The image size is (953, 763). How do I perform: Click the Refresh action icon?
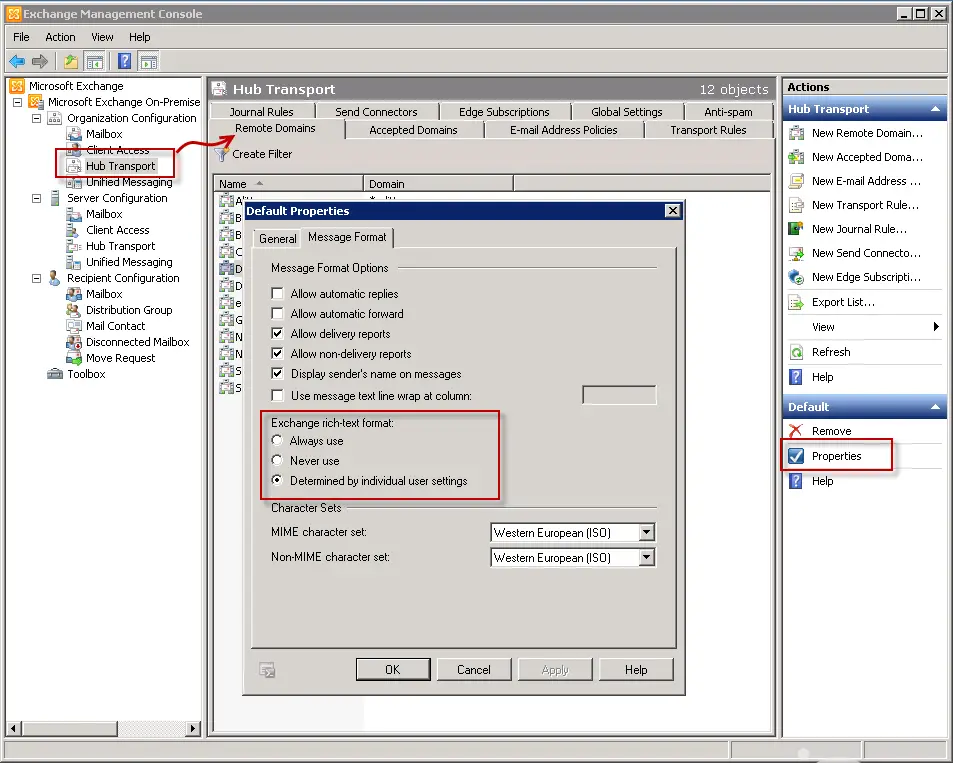[x=796, y=352]
